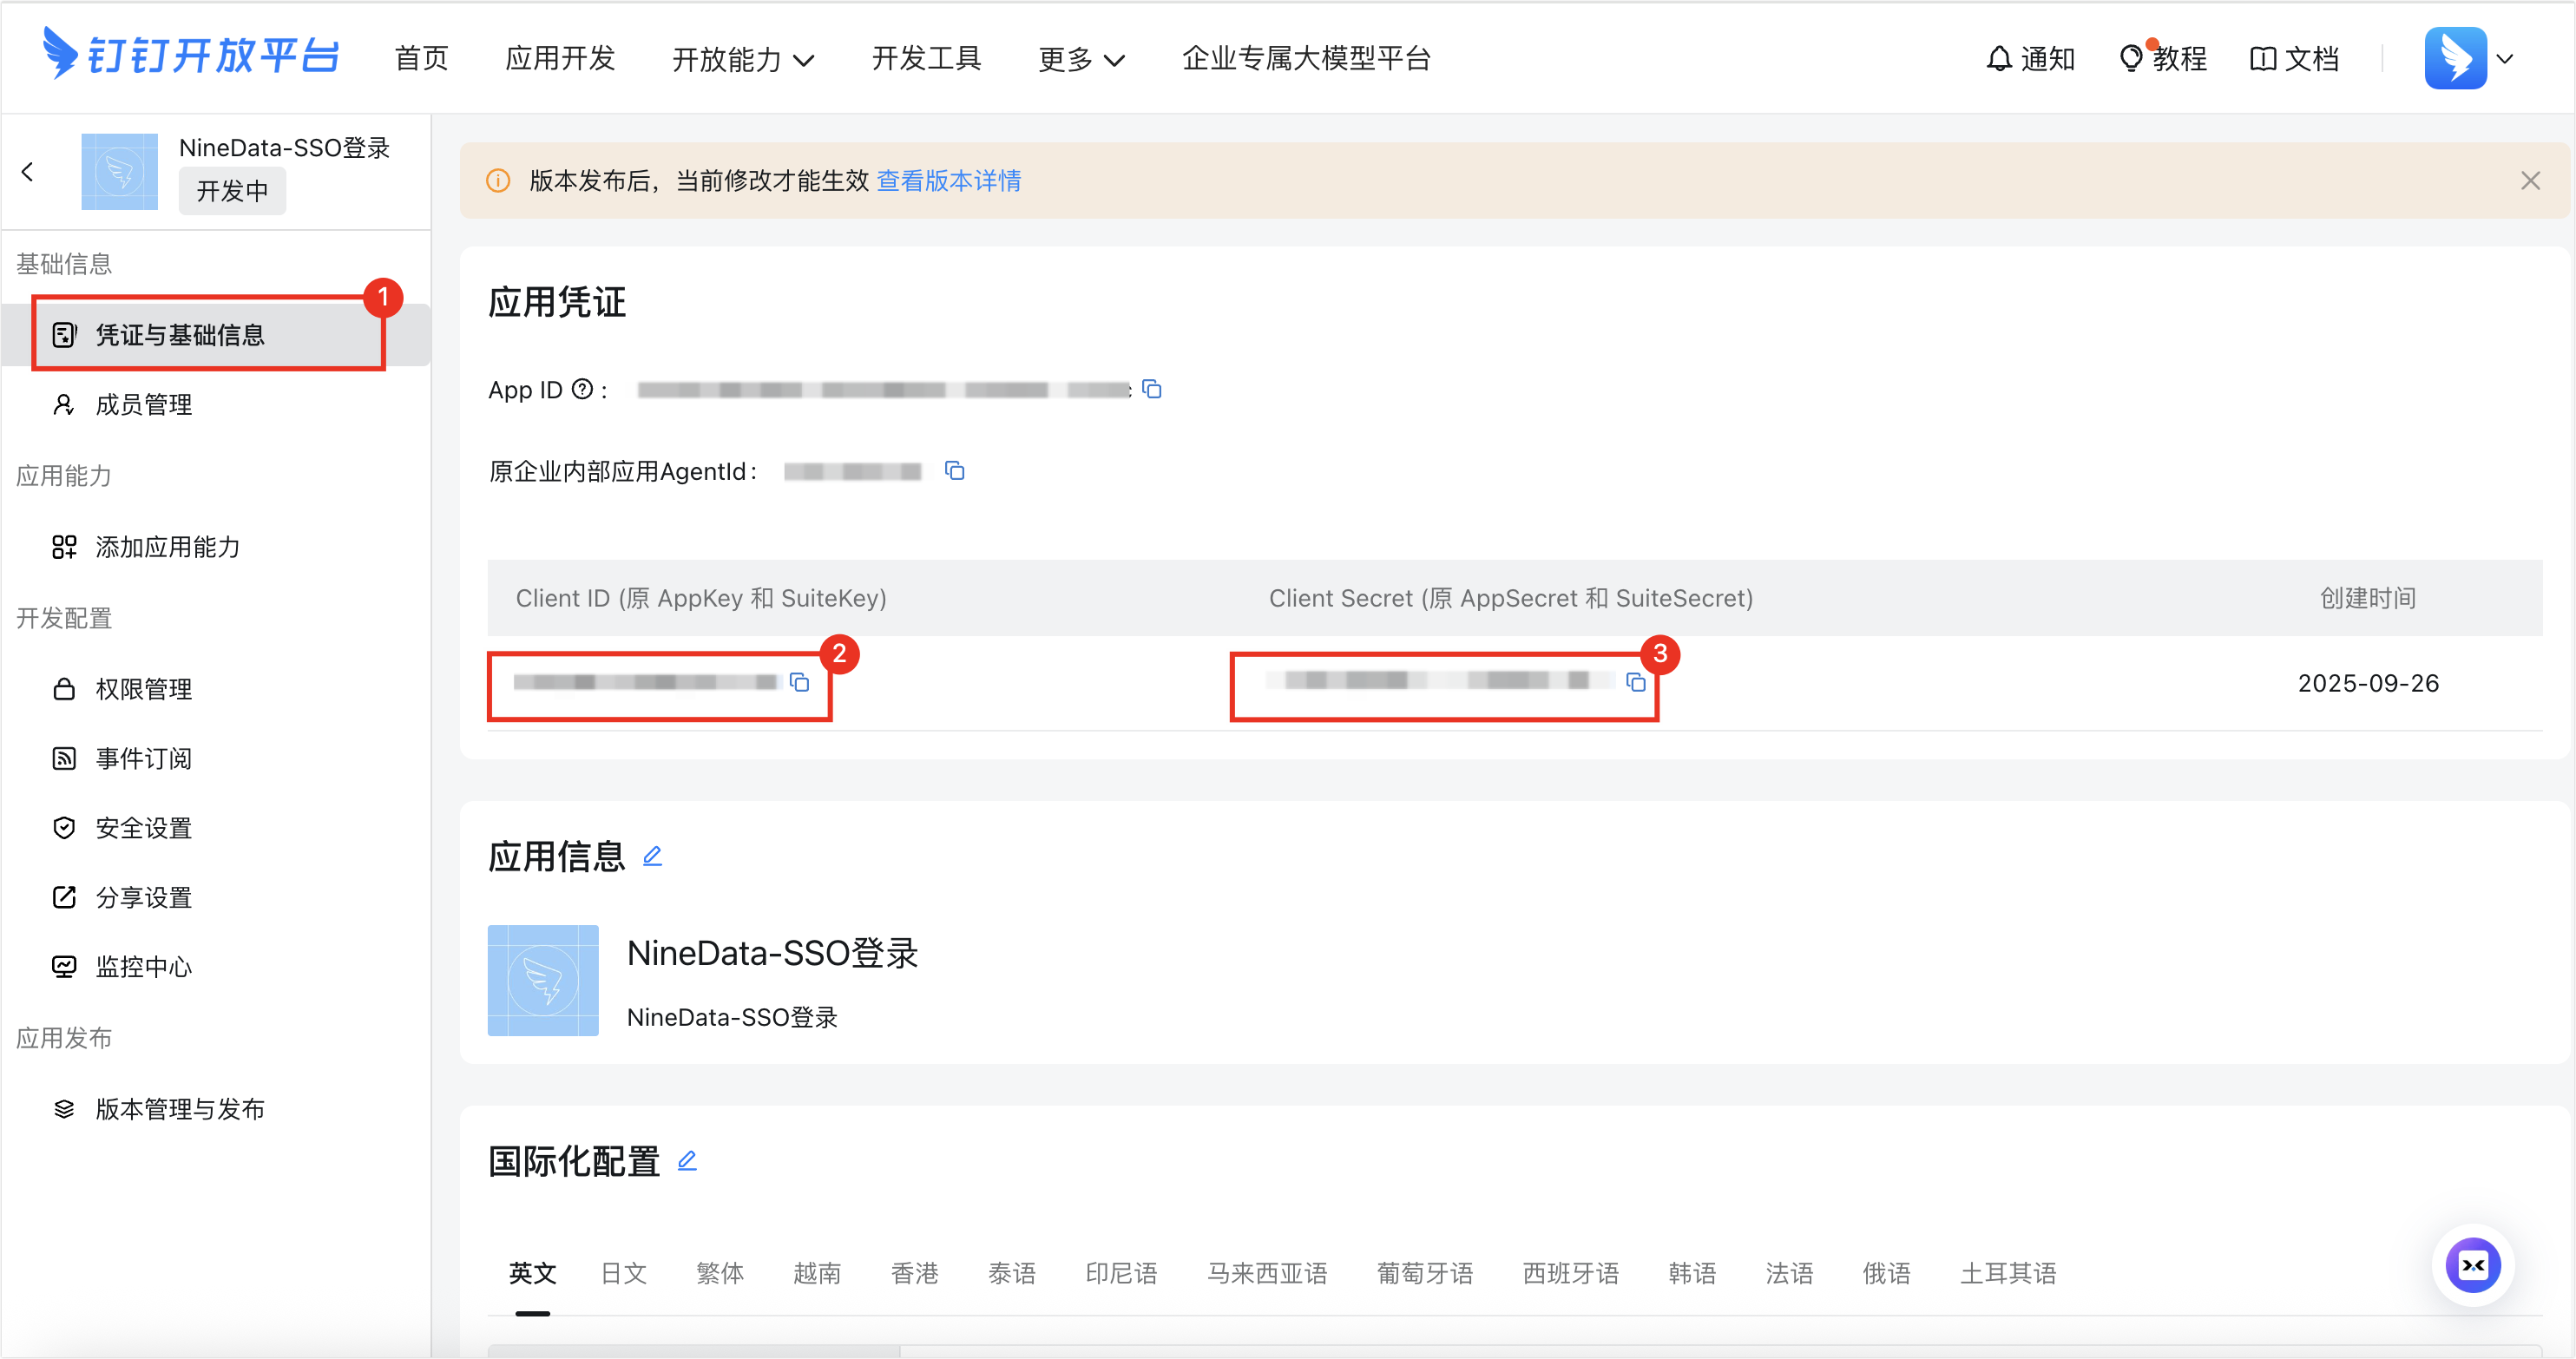This screenshot has width=2576, height=1359.
Task: Copy the Client ID
Action: [x=799, y=682]
